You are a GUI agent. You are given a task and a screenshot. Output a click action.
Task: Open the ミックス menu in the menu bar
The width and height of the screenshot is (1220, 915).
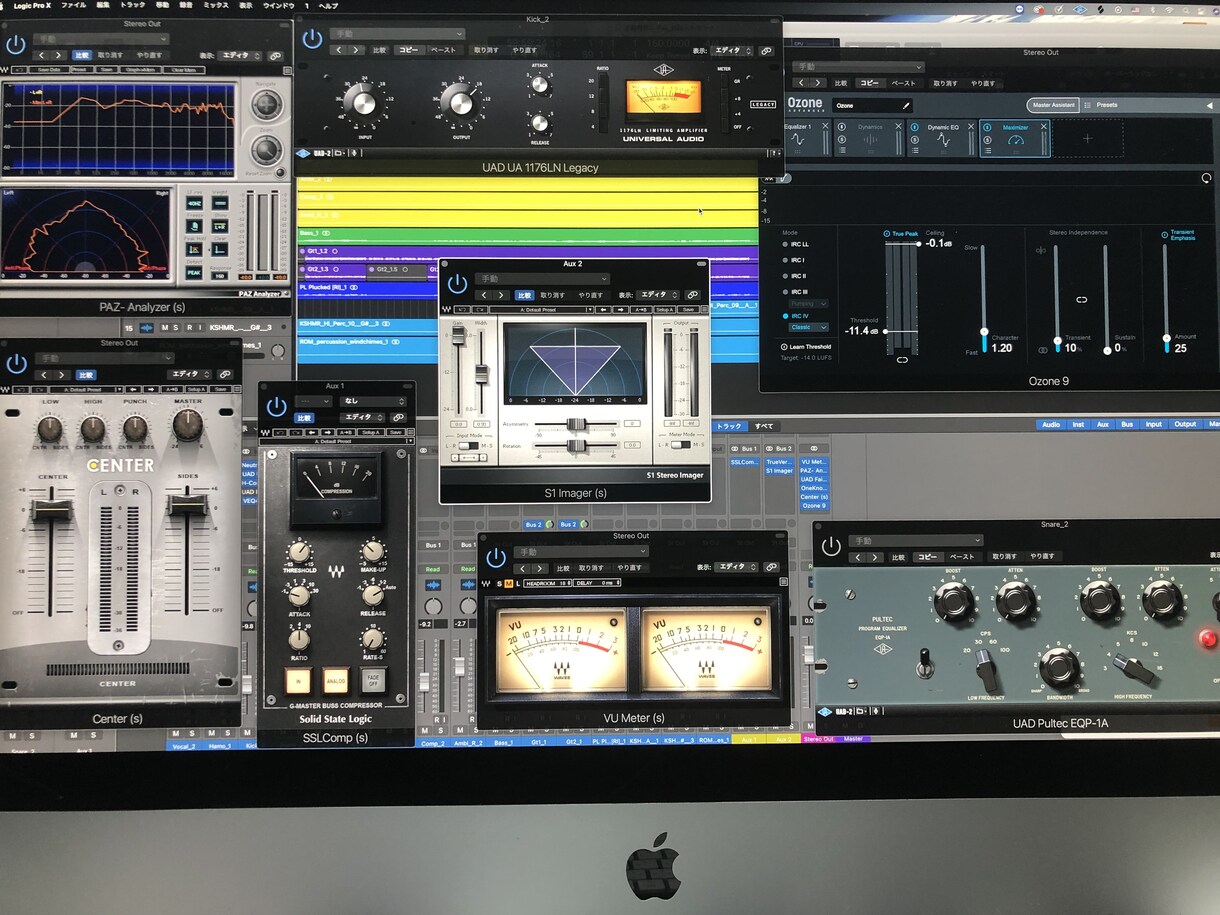(x=215, y=5)
